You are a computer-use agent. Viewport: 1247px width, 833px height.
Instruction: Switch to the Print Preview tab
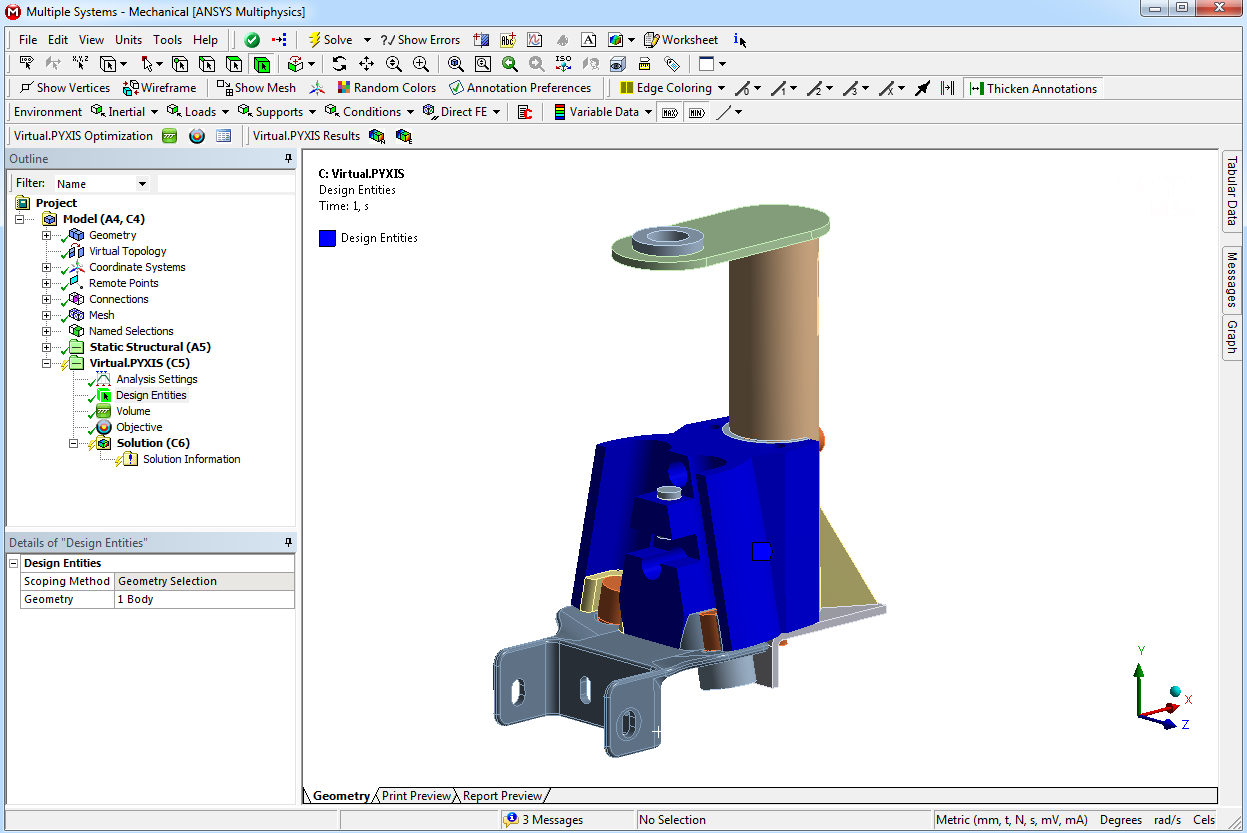point(415,795)
